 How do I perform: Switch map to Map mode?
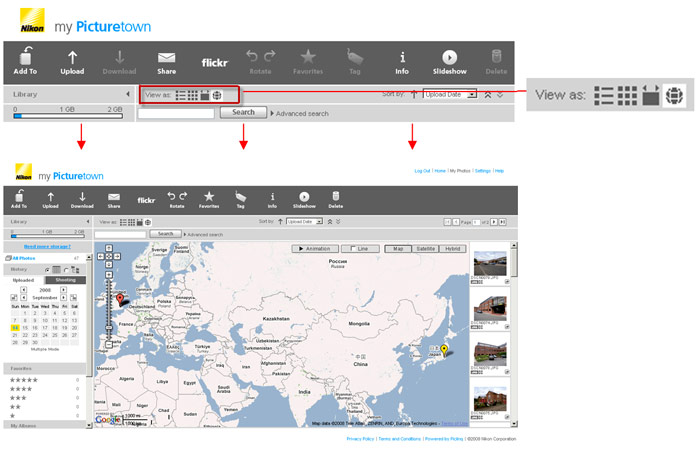click(398, 249)
